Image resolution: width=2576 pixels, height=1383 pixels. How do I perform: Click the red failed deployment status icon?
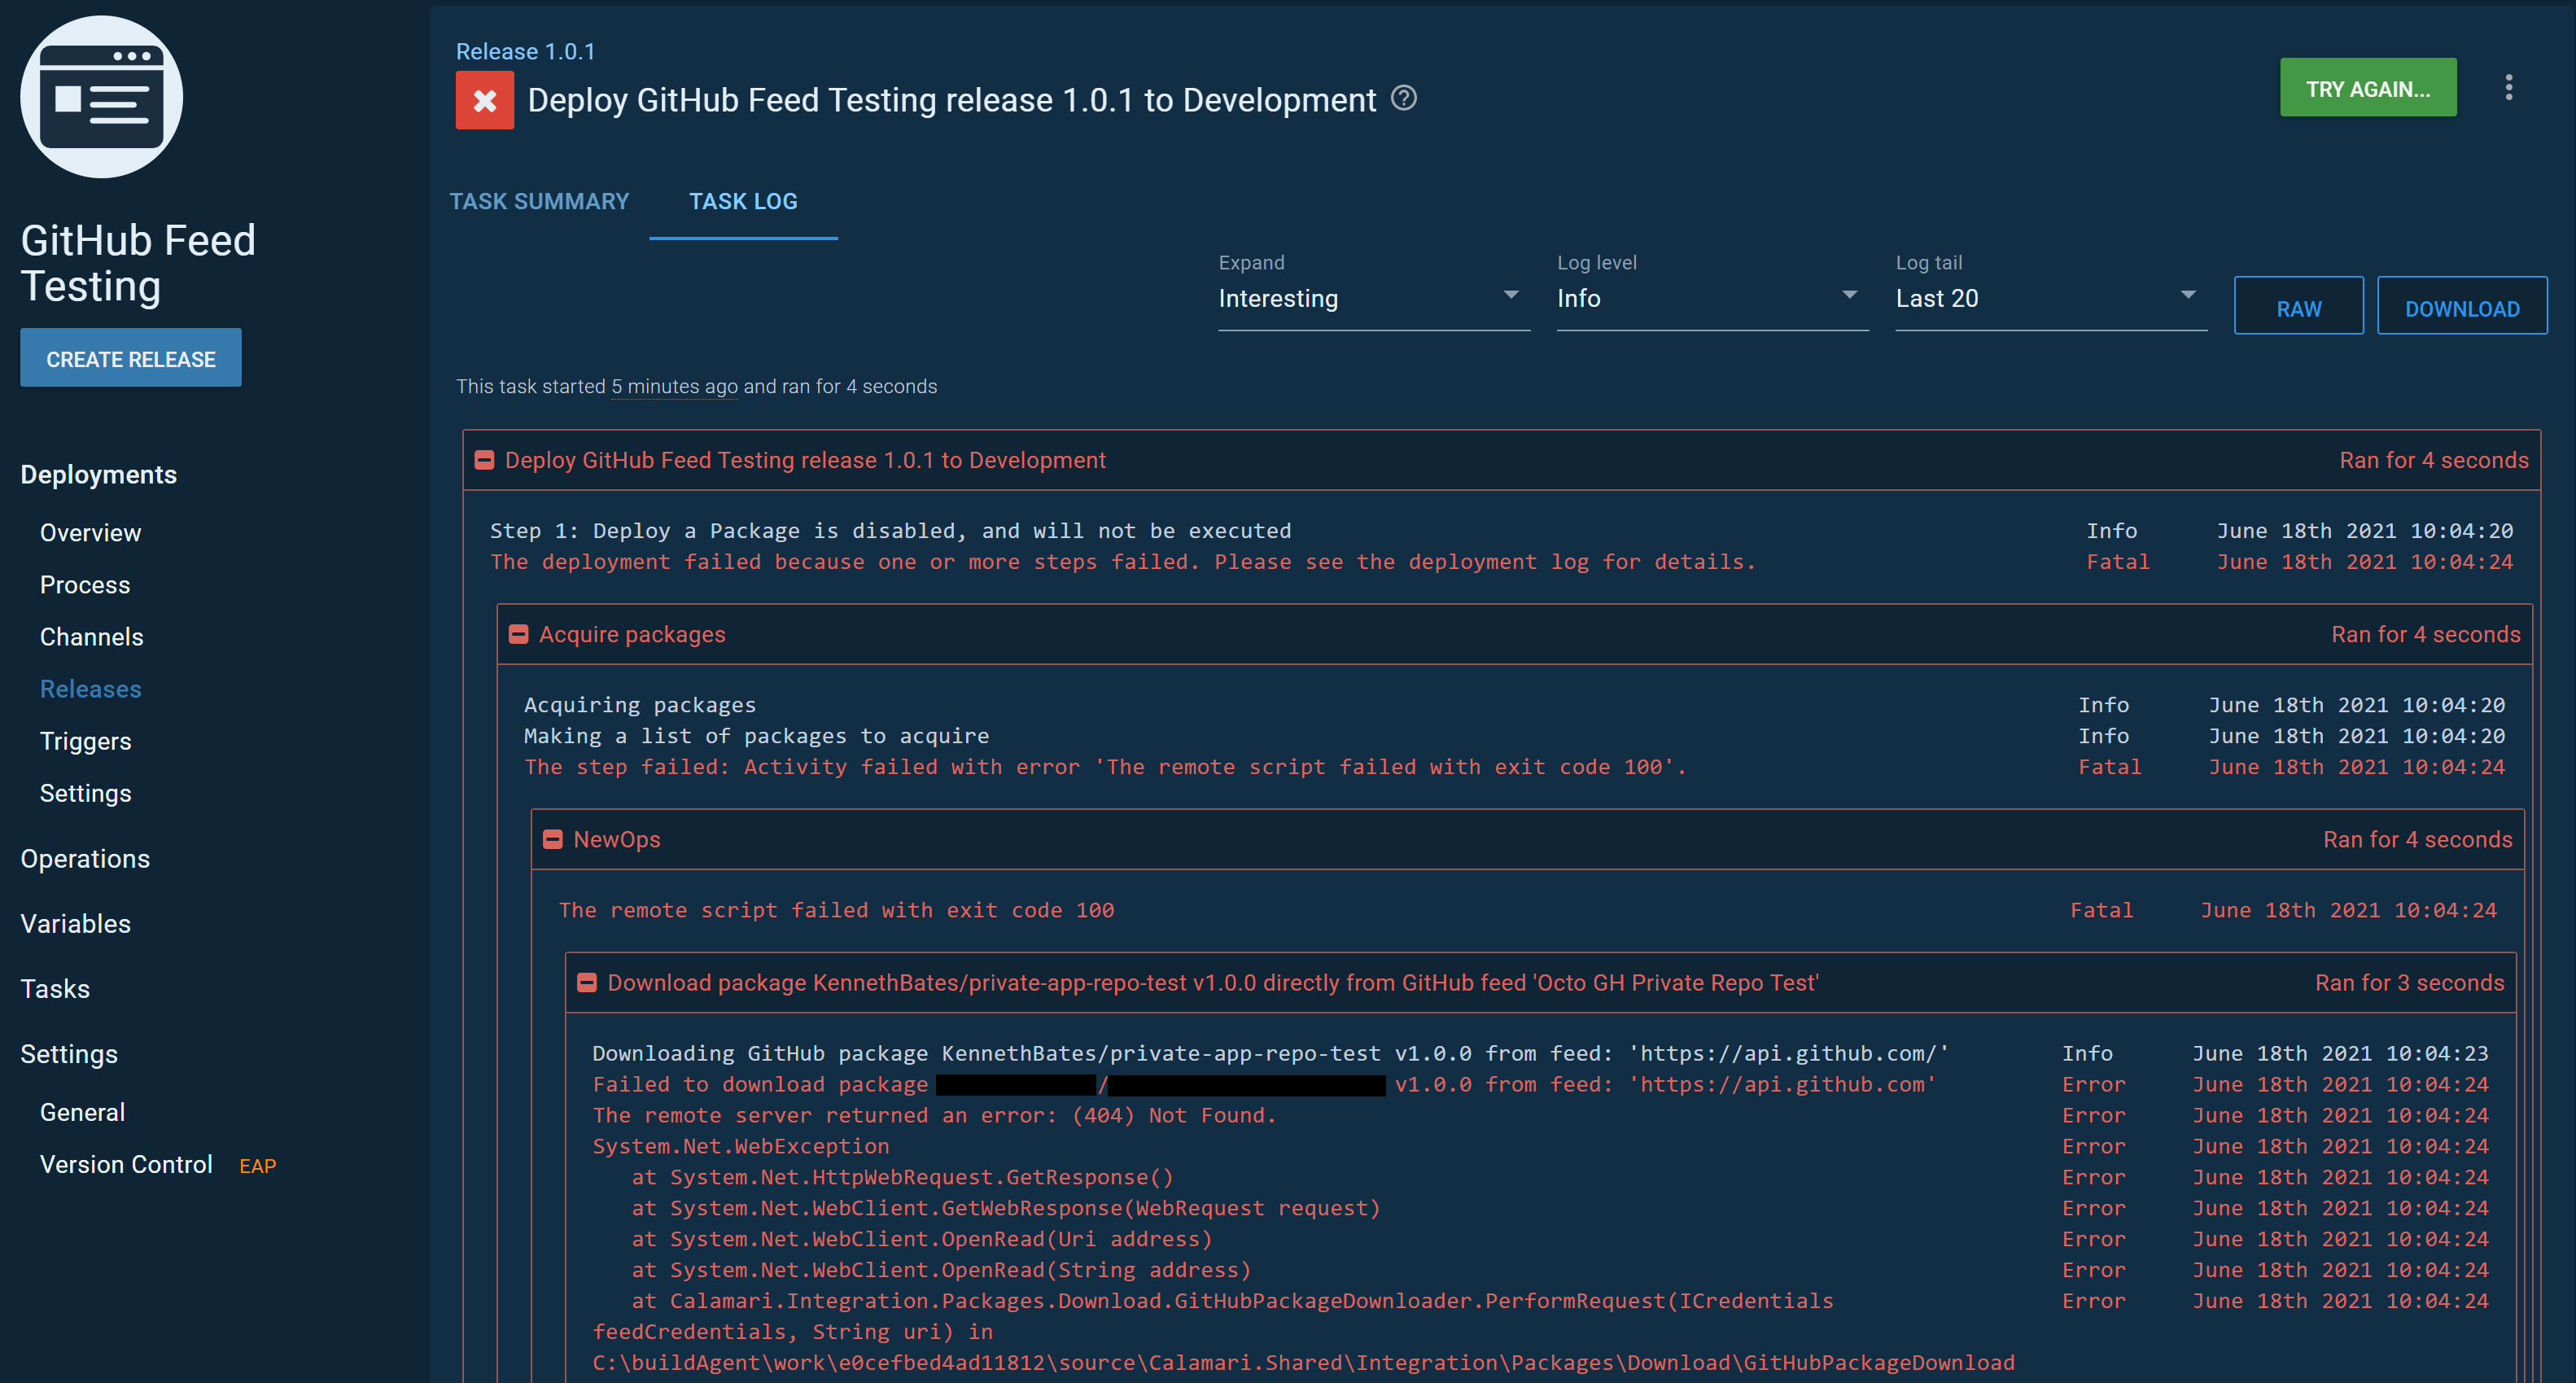(484, 100)
